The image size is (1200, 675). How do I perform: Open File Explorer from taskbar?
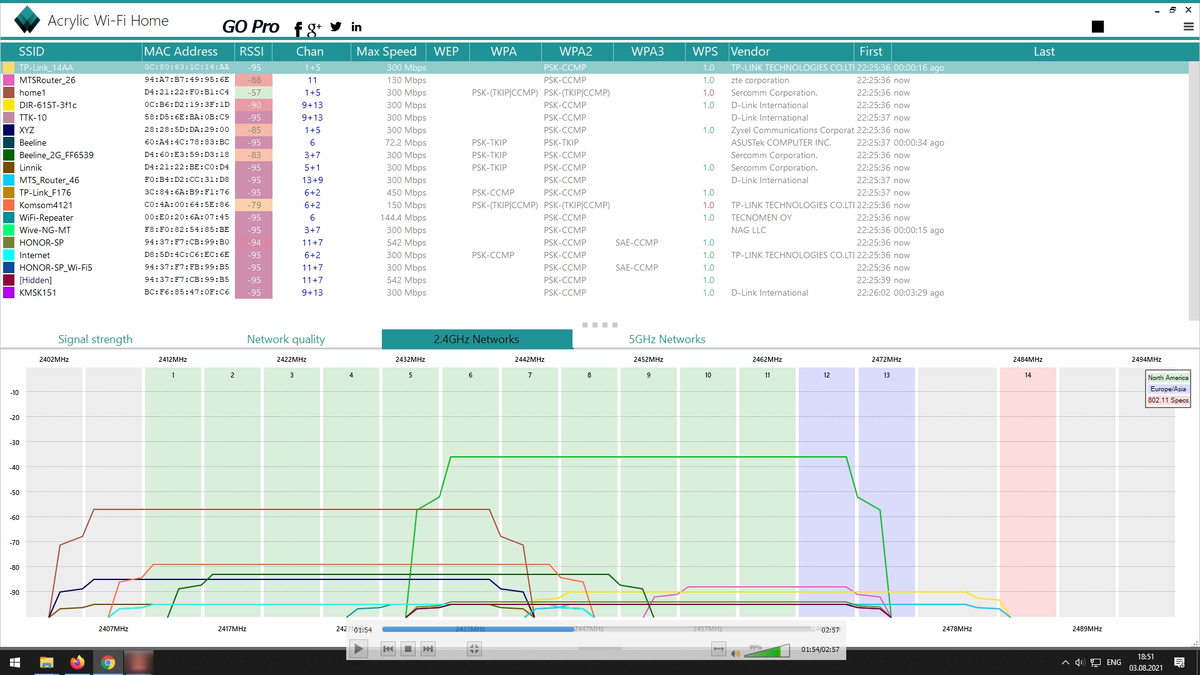click(x=47, y=663)
